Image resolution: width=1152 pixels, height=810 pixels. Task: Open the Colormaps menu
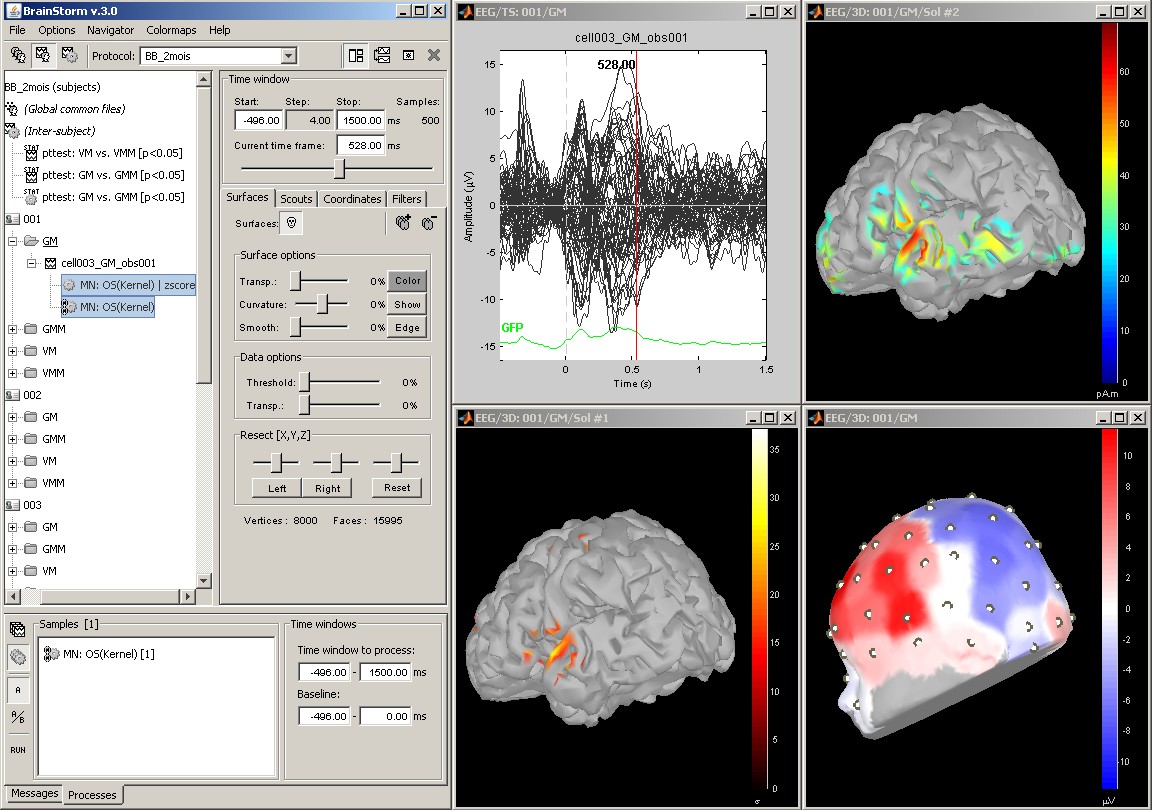point(172,31)
